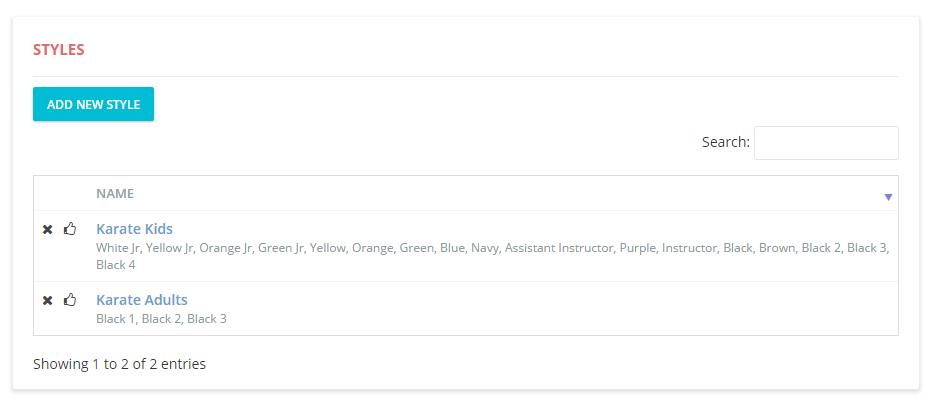Click the entries count status text

pos(119,364)
